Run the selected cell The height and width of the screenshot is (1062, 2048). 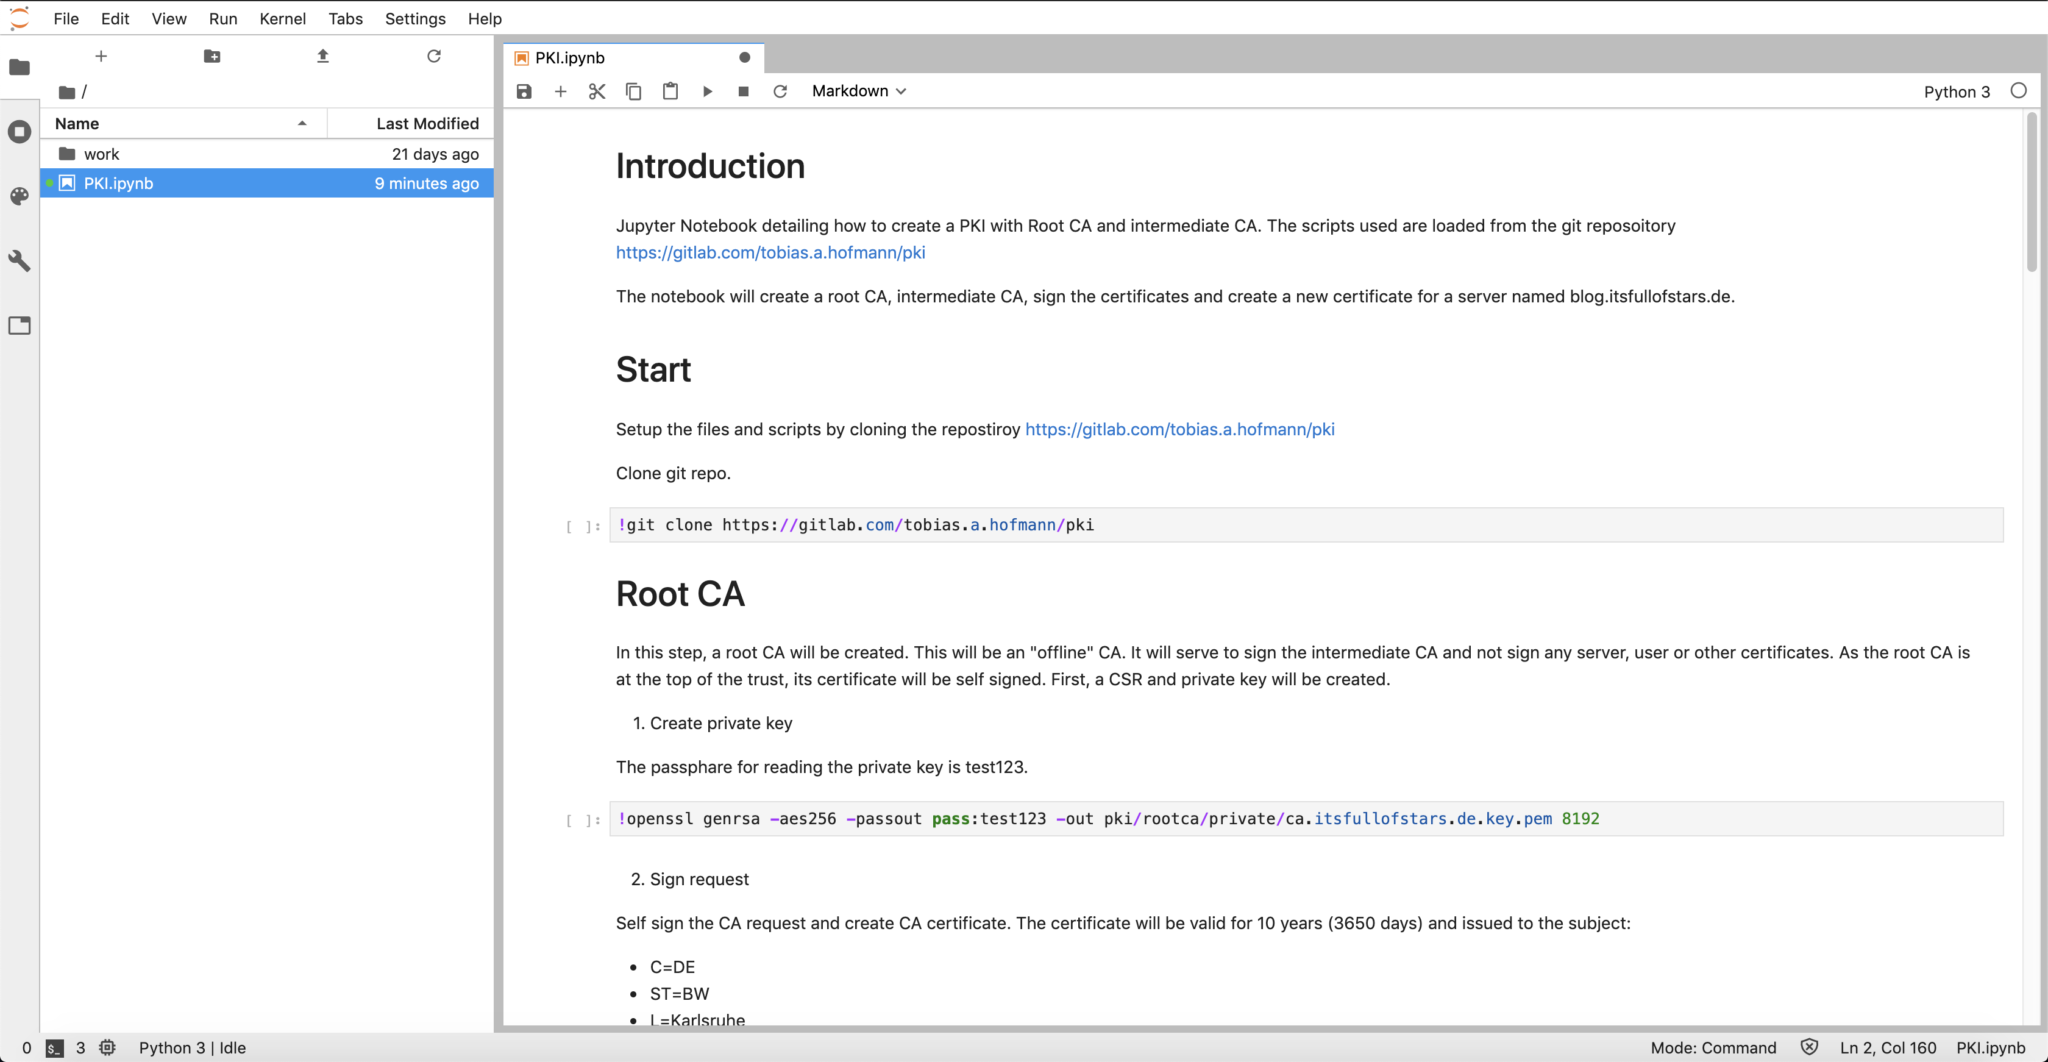707,91
